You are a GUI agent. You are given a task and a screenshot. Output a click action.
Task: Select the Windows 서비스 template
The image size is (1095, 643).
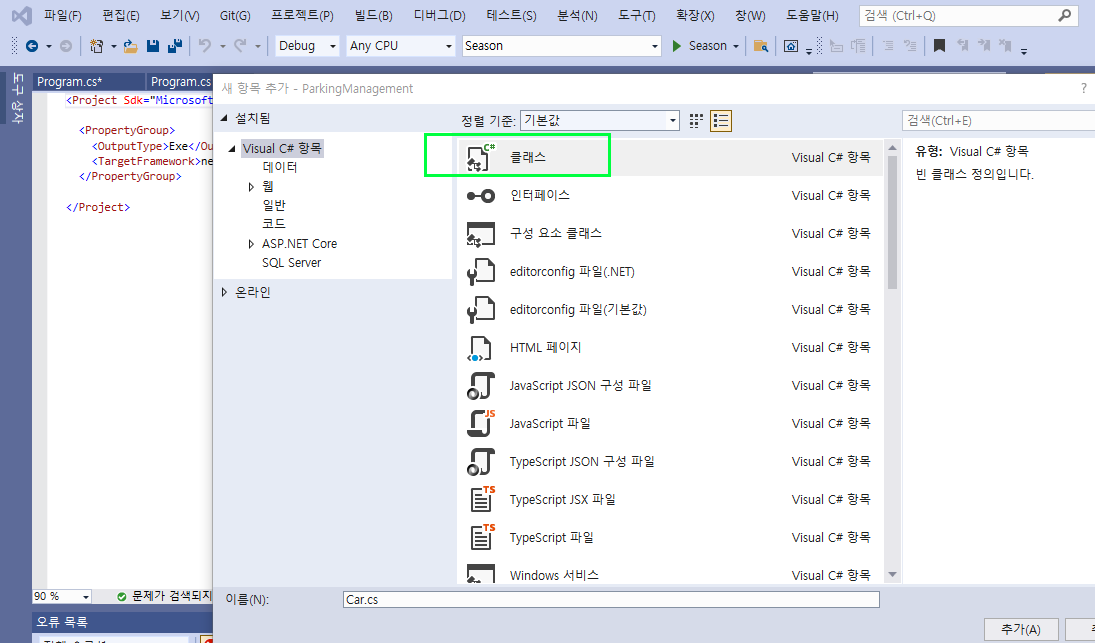click(670, 574)
